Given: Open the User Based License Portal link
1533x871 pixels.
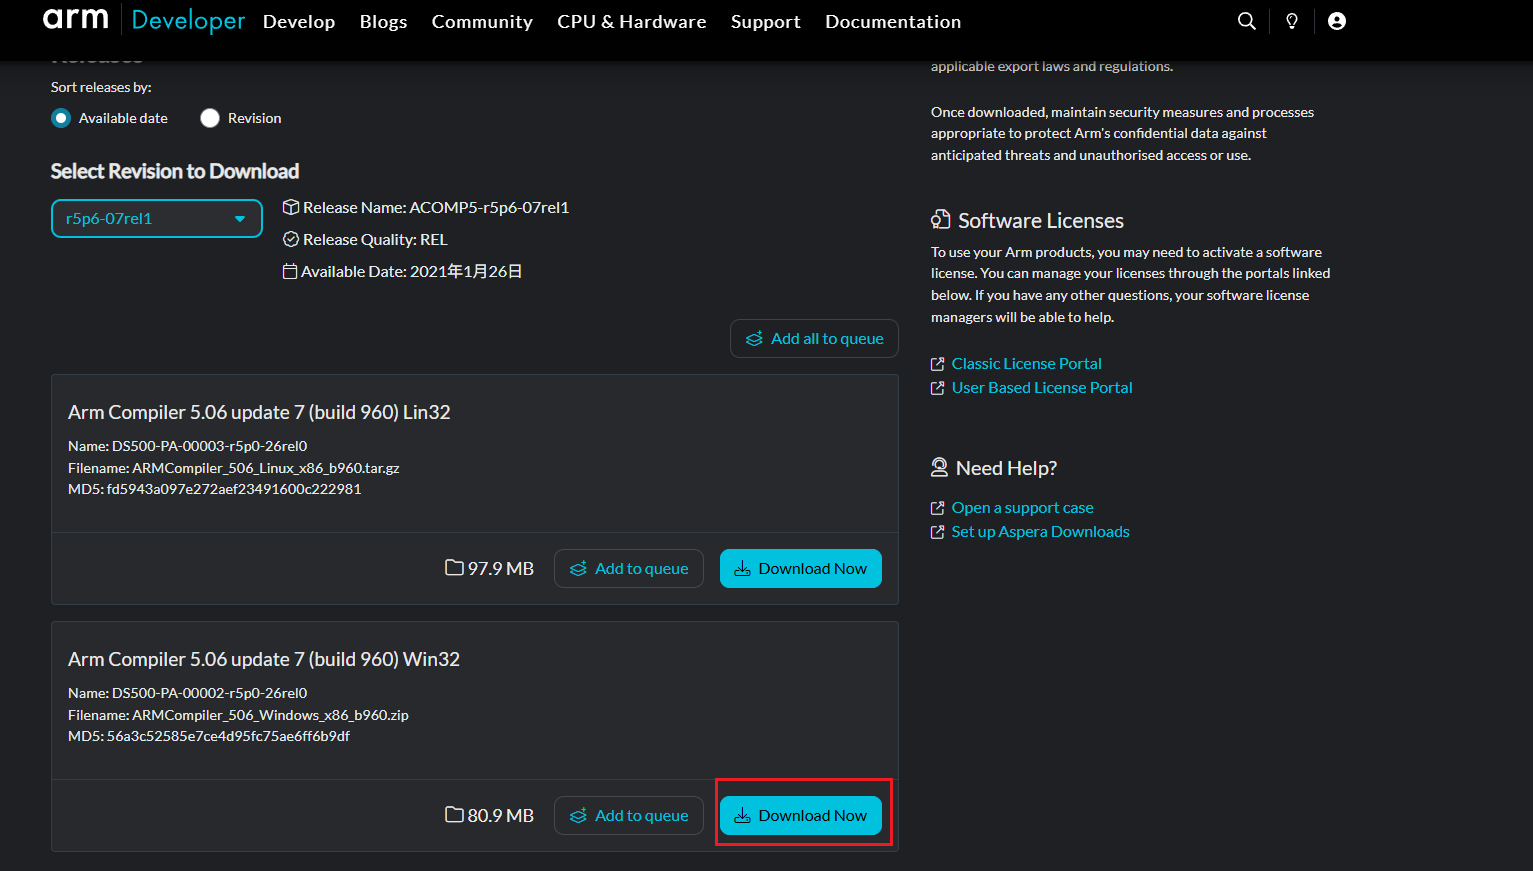Looking at the screenshot, I should [1042, 388].
